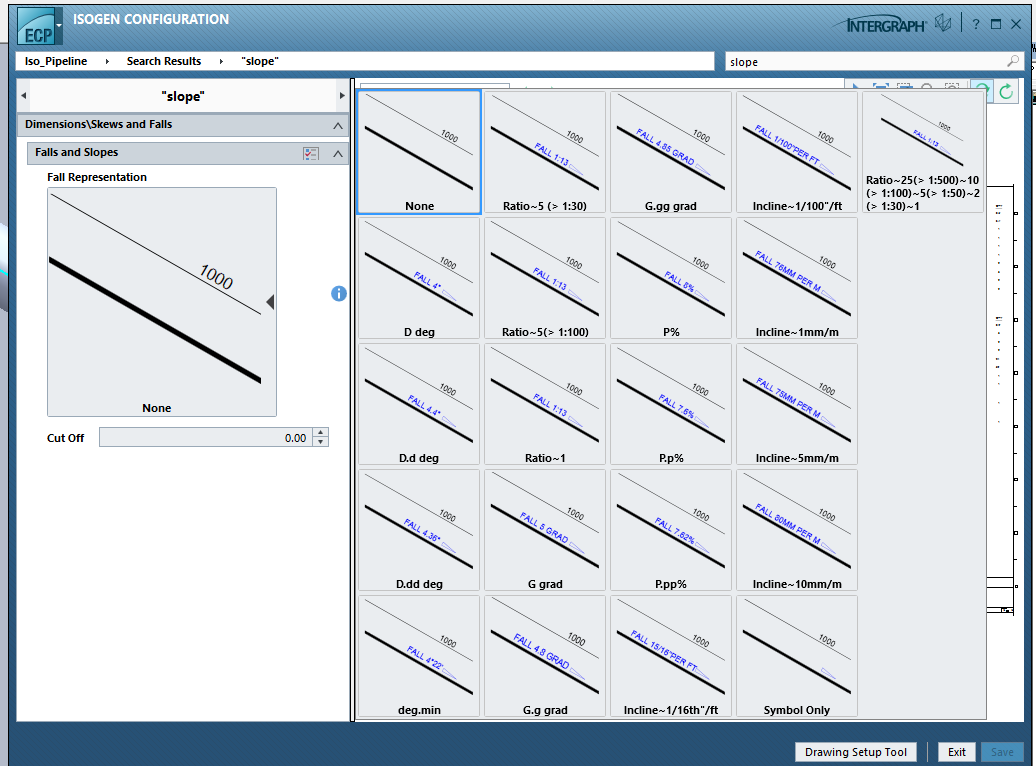
Task: Choose Incline~10mm/m option
Action: (x=797, y=530)
